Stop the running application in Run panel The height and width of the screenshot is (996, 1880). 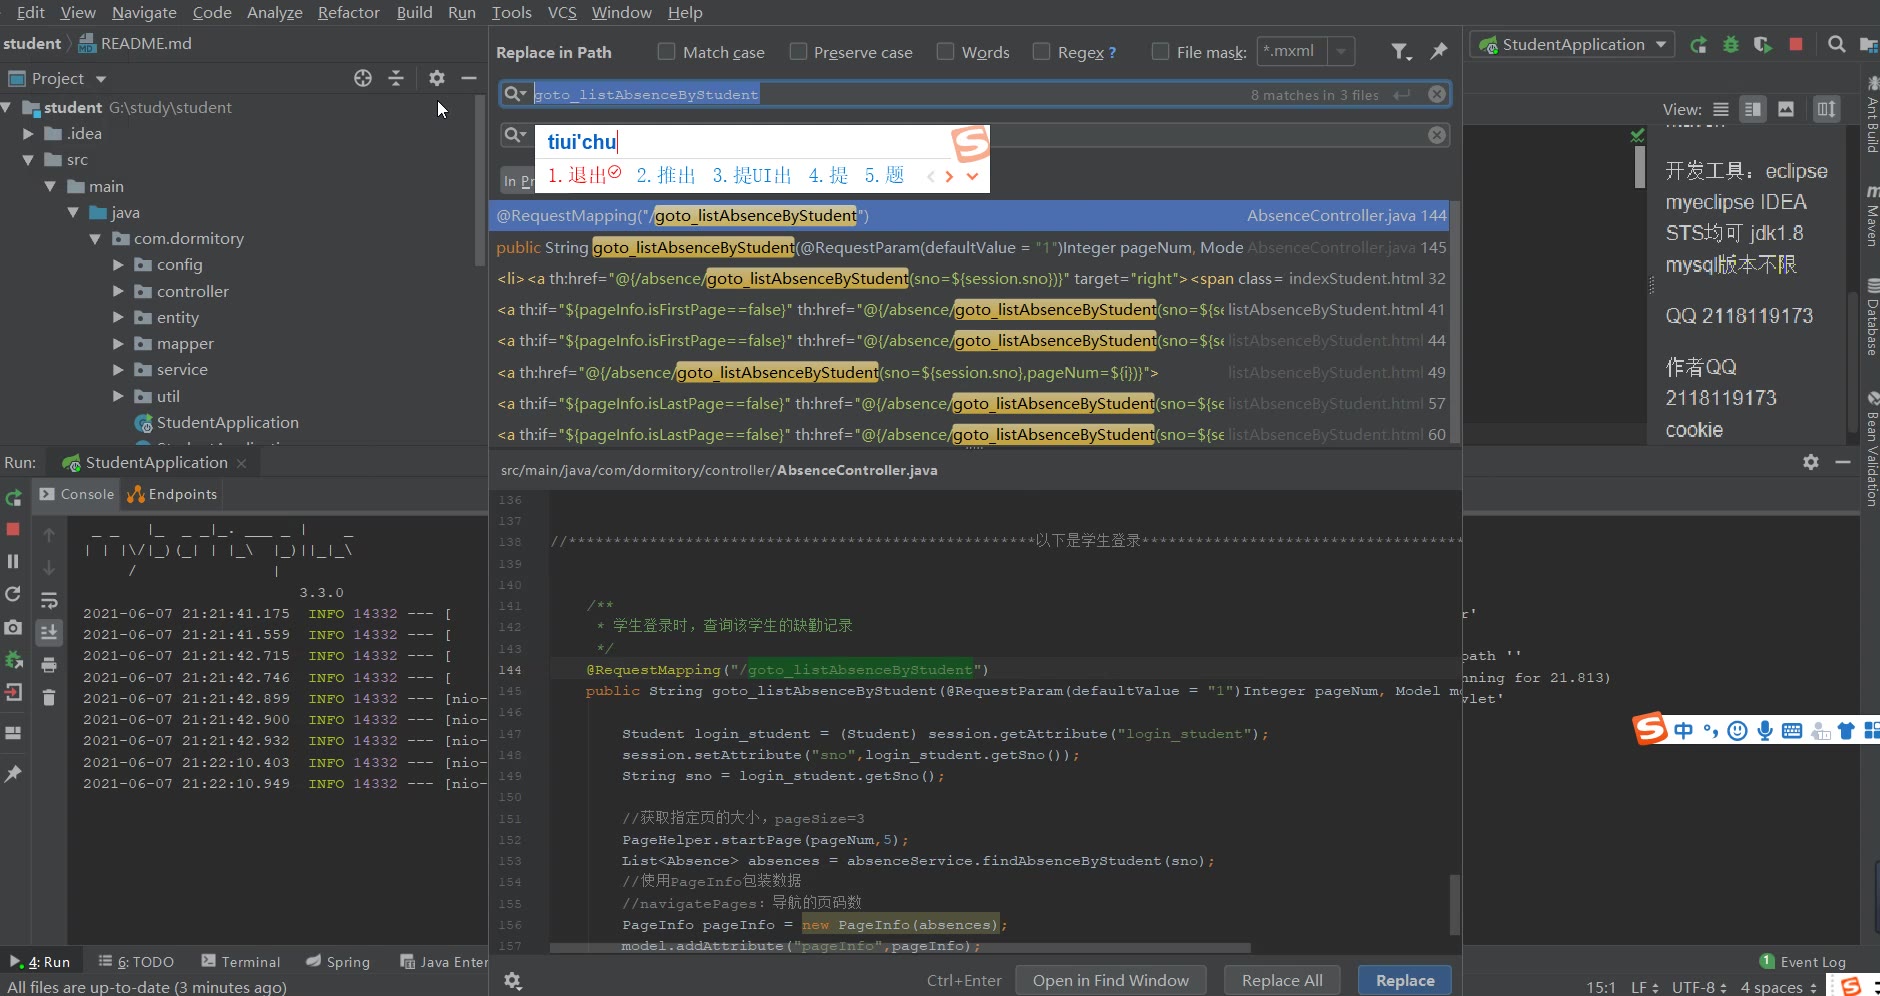(x=13, y=528)
